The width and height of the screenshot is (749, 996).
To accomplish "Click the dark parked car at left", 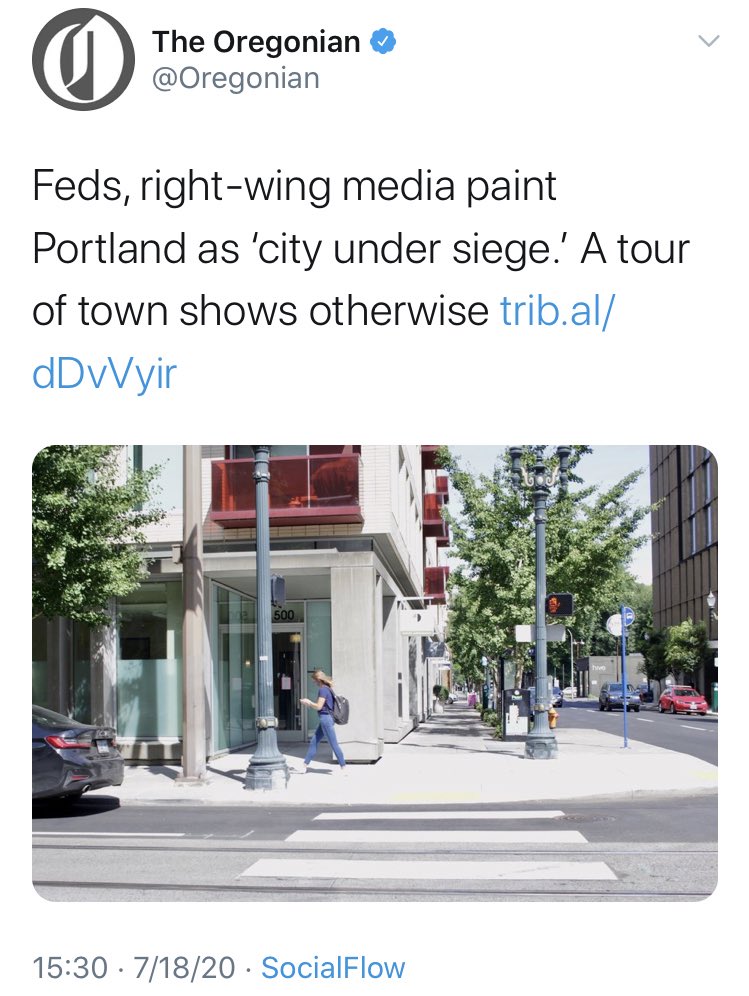I will pos(76,753).
